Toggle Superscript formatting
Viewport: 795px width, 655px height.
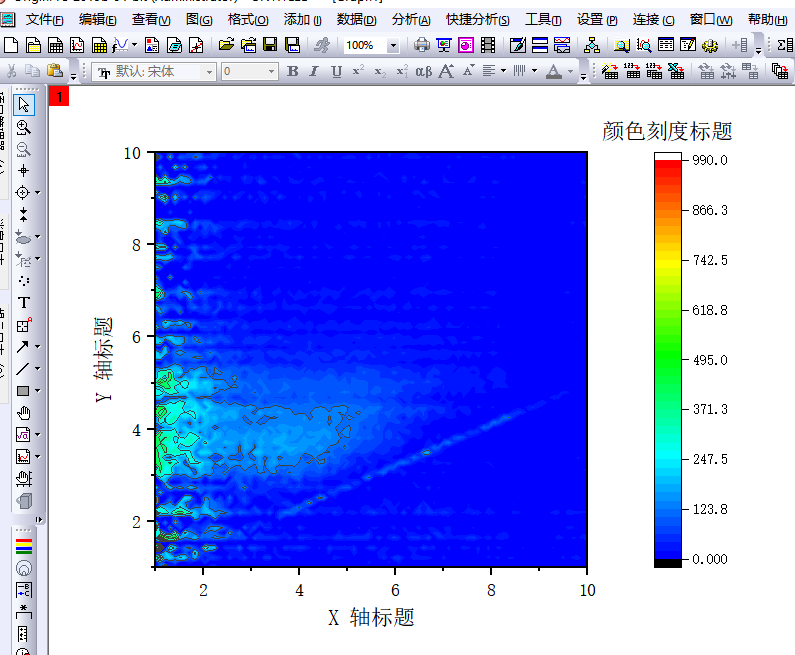click(x=358, y=71)
